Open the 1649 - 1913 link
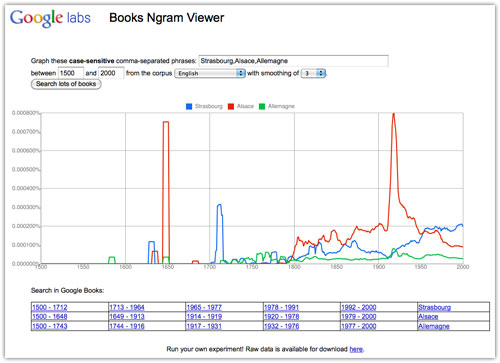Viewport: 500px width, 363px height. (127, 317)
